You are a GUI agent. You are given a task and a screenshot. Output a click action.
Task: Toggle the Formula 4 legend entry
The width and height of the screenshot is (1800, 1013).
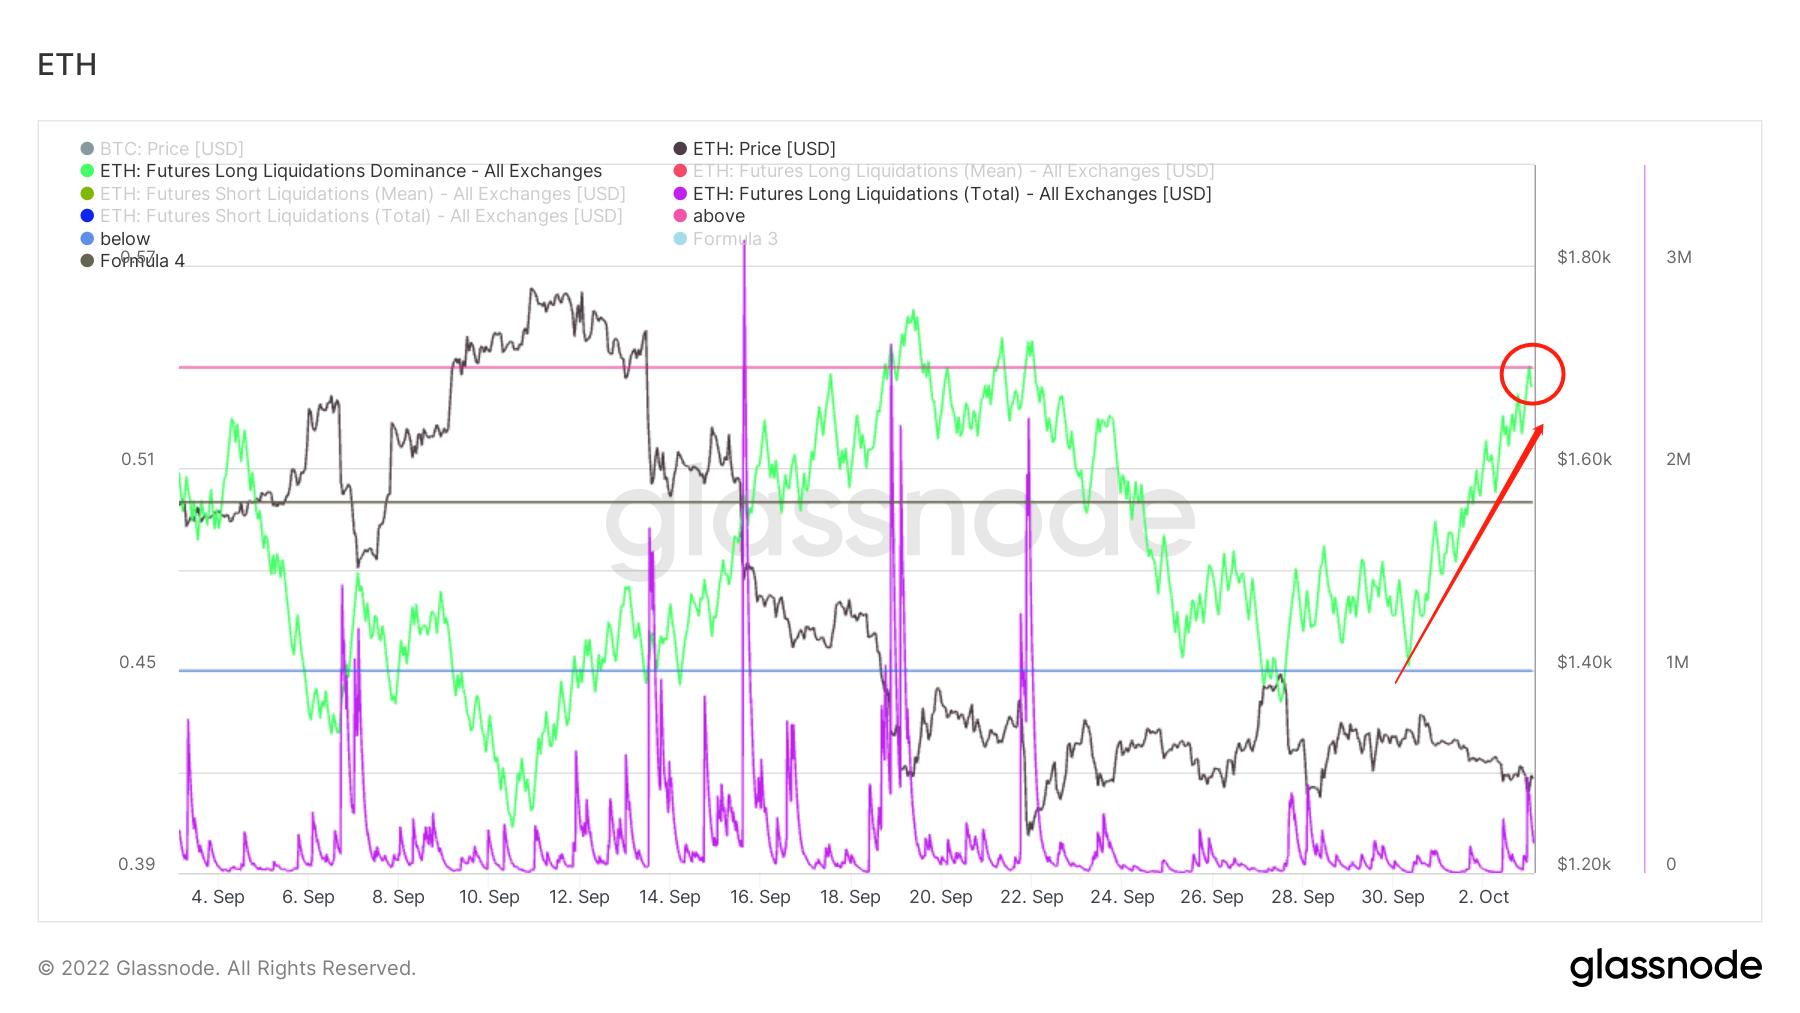(133, 261)
